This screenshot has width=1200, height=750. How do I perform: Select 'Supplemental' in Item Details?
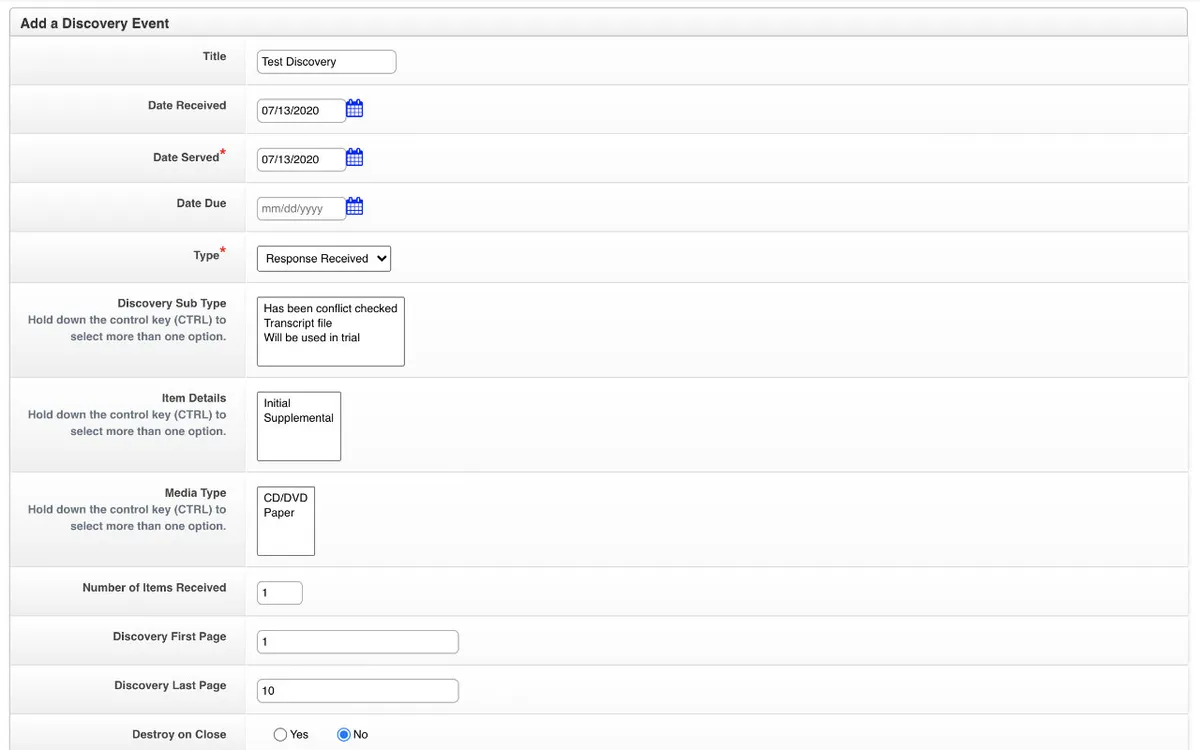298,418
